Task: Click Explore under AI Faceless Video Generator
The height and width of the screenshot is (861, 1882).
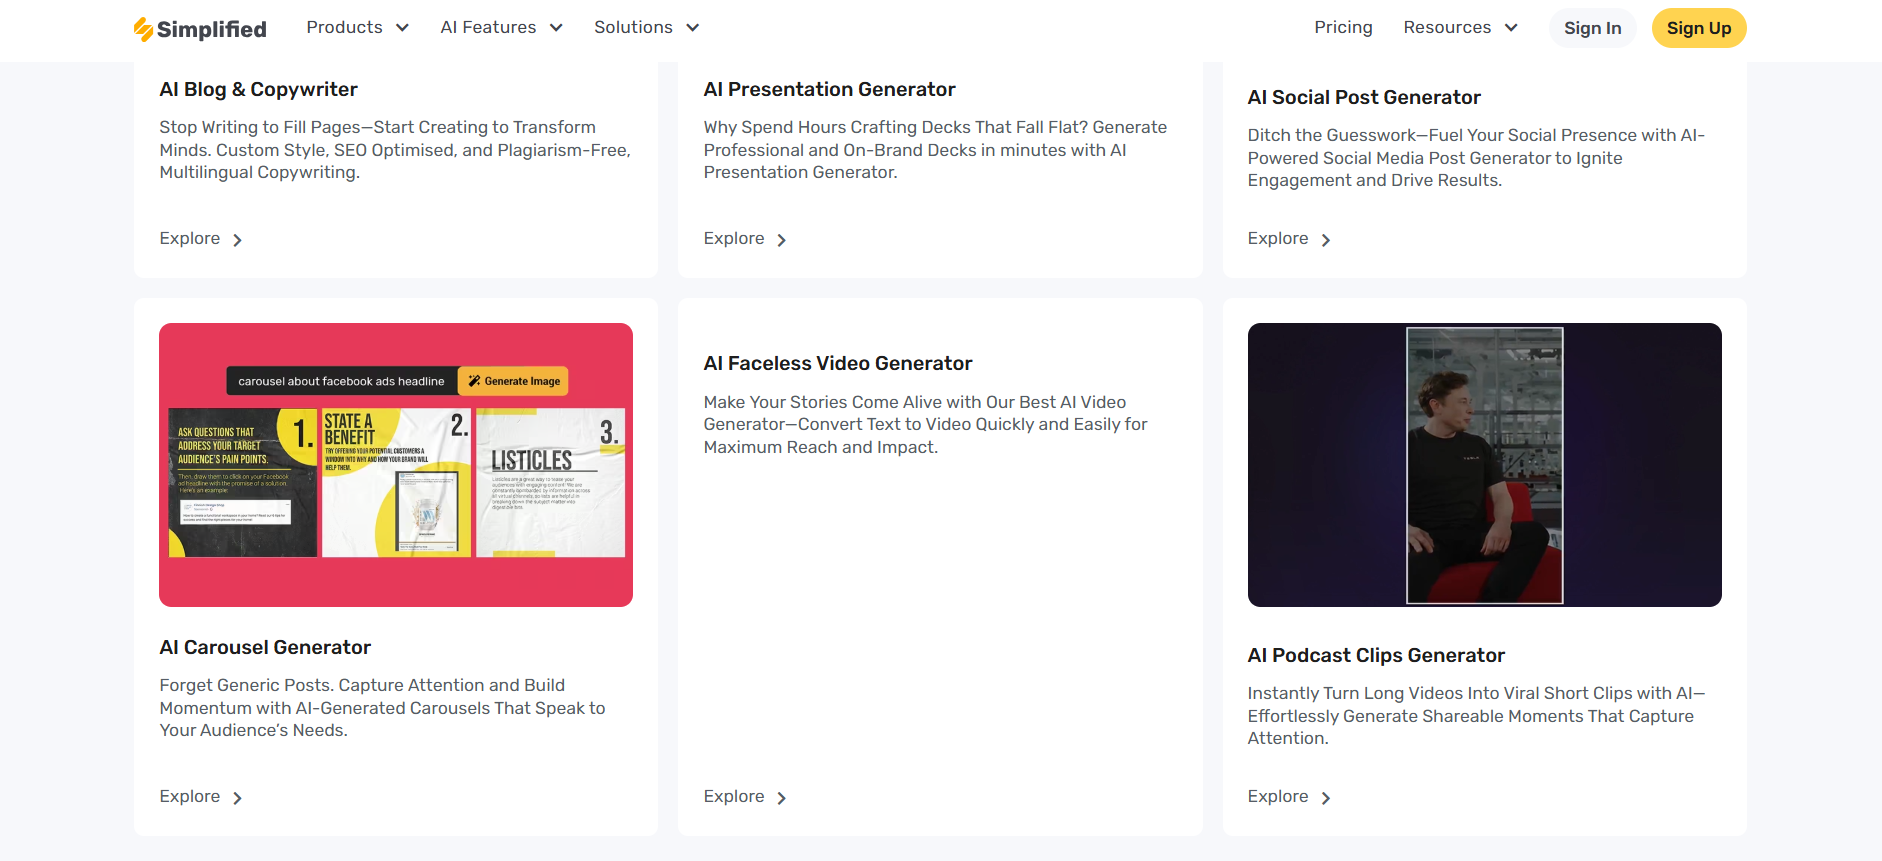Action: coord(734,796)
